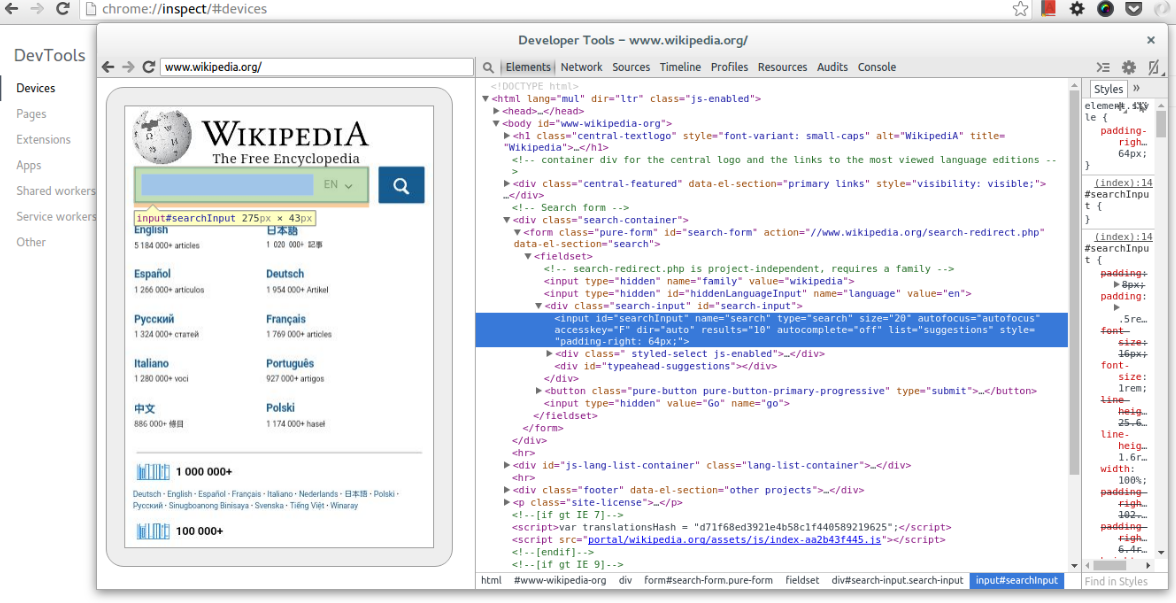1176x603 pixels.
Task: Select the Elements panel tab
Action: click(528, 67)
